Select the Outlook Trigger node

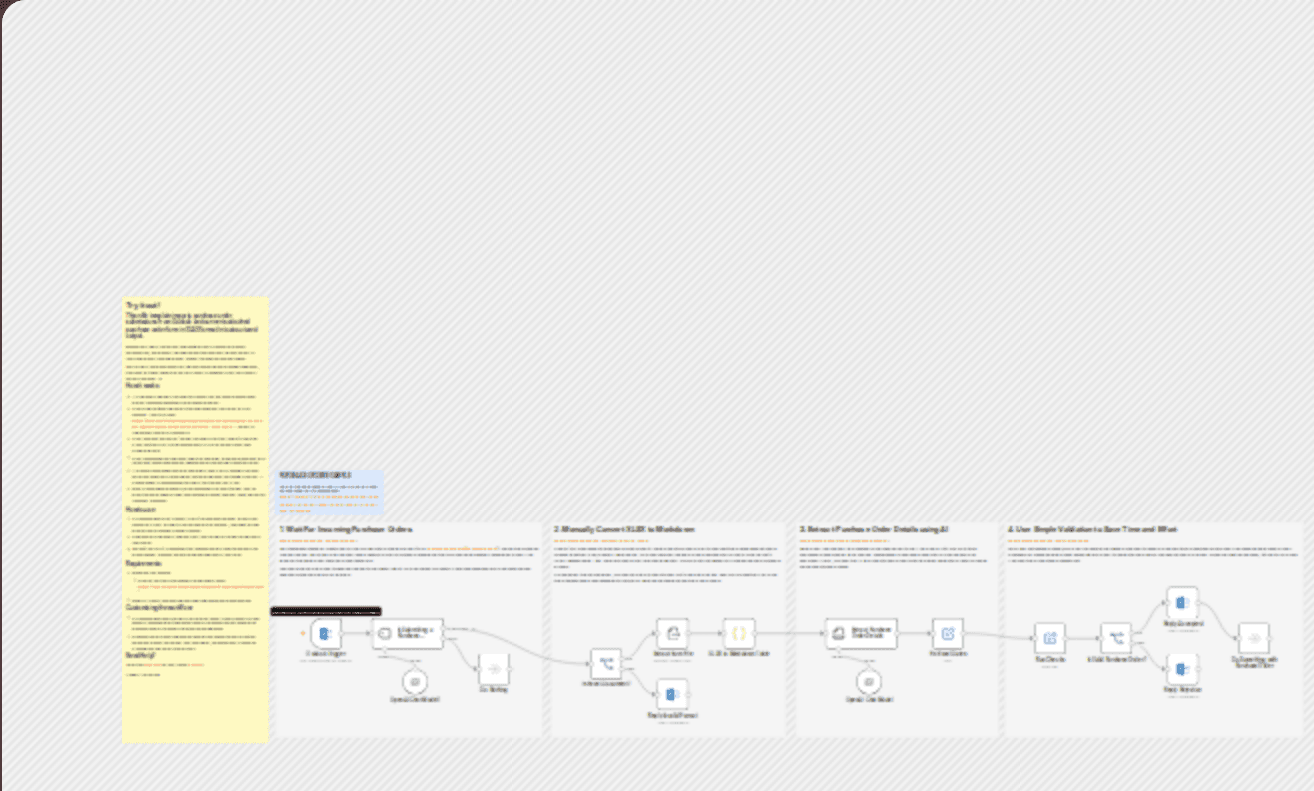326,633
